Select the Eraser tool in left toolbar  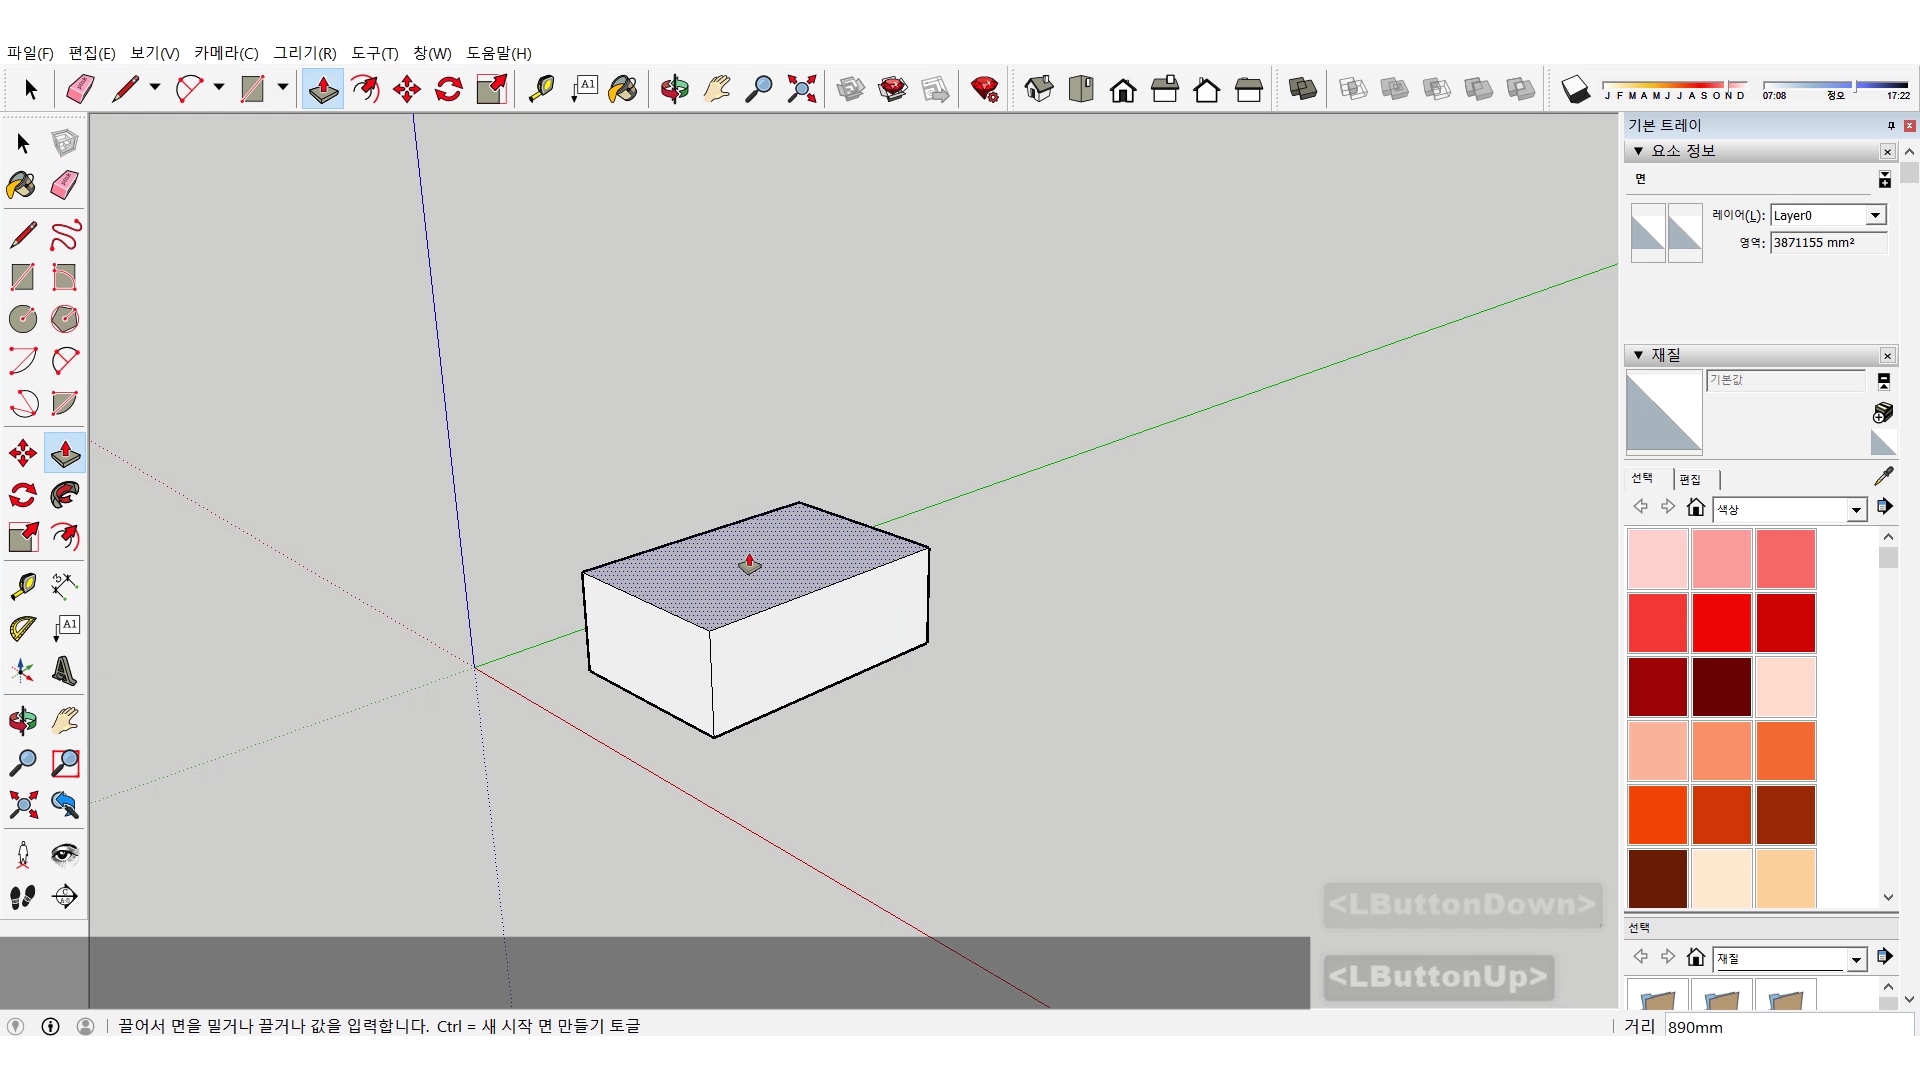click(x=65, y=185)
